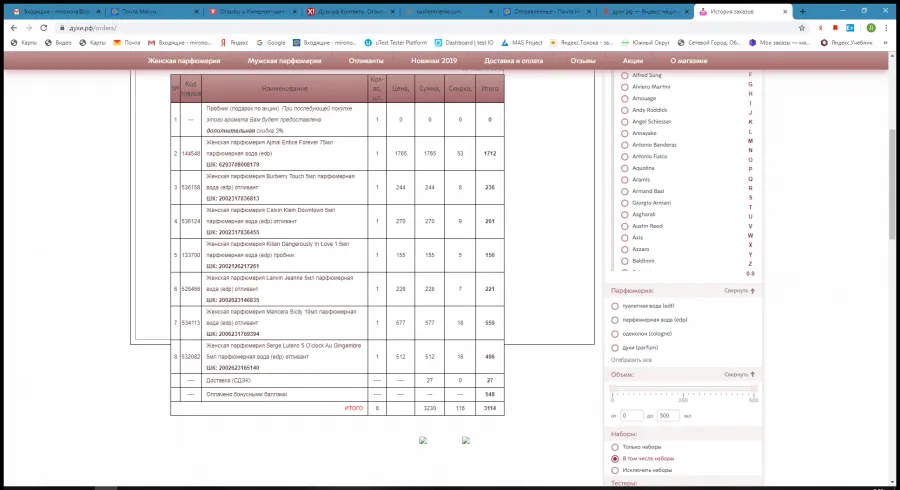Open the Почта bookmark
This screenshot has height=490, width=900.
click(127, 42)
